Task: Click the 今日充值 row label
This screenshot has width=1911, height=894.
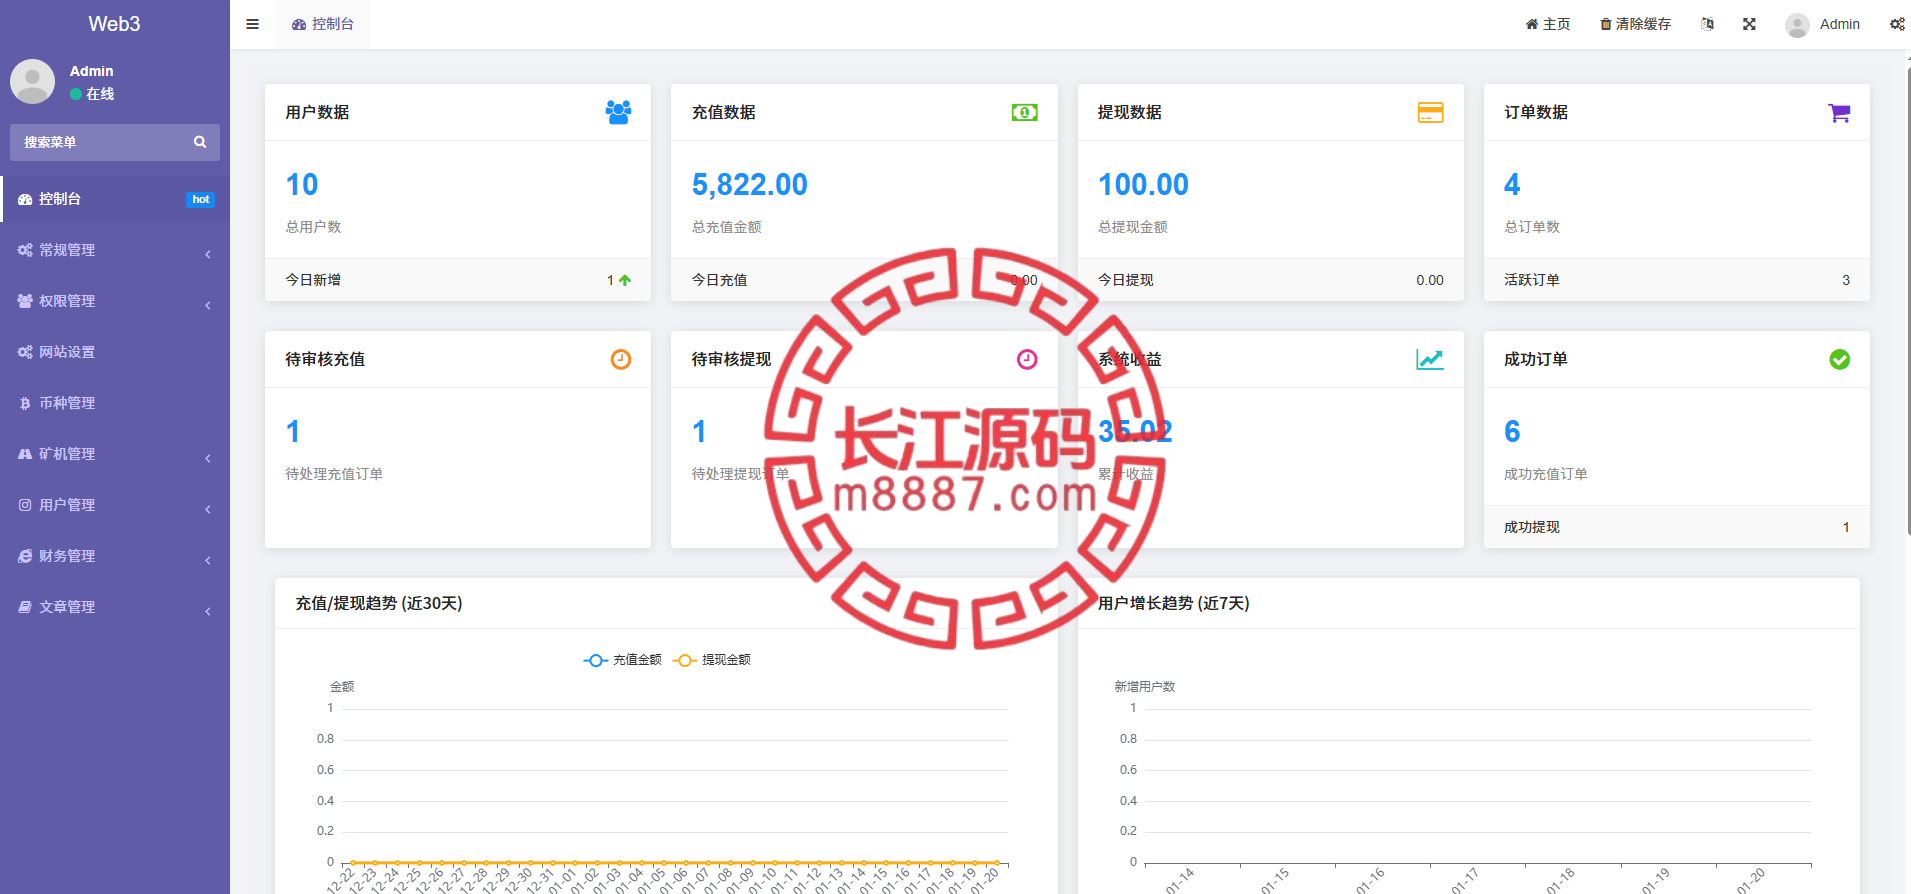Action: (719, 280)
